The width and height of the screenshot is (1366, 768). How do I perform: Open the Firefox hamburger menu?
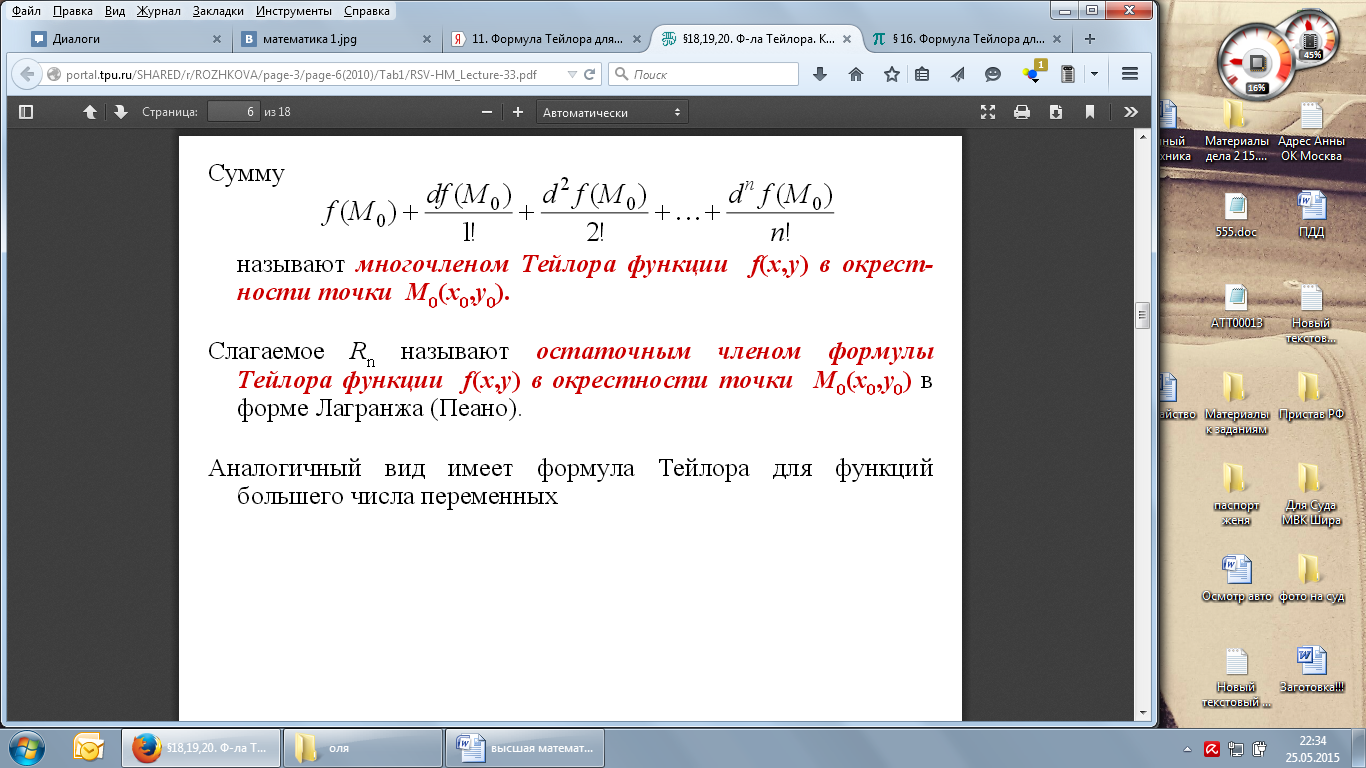tap(1131, 74)
